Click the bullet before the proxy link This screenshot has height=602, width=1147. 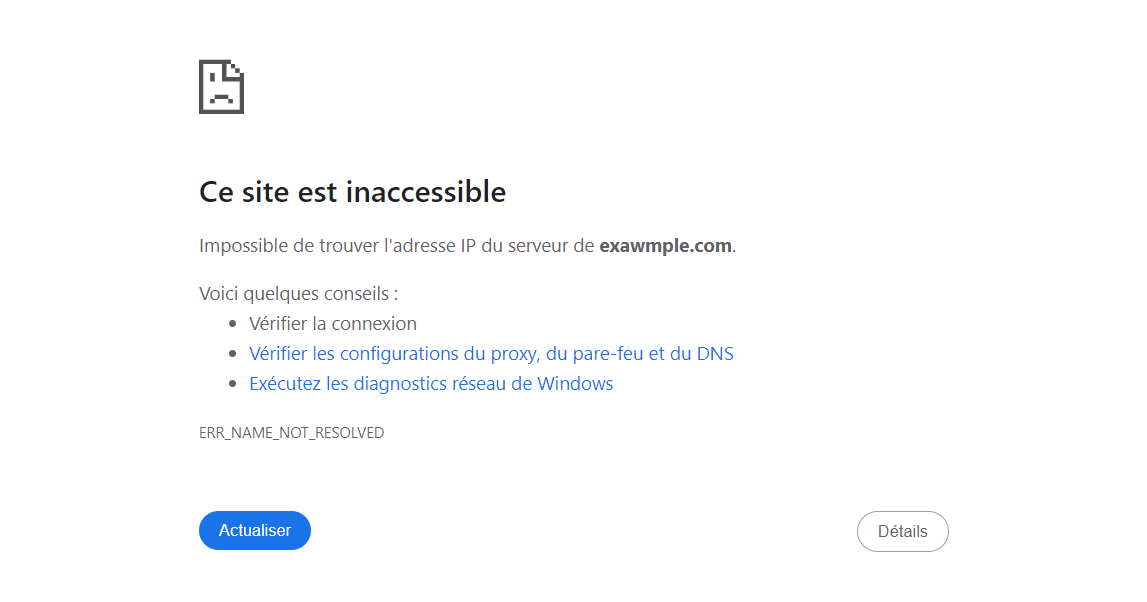point(233,354)
